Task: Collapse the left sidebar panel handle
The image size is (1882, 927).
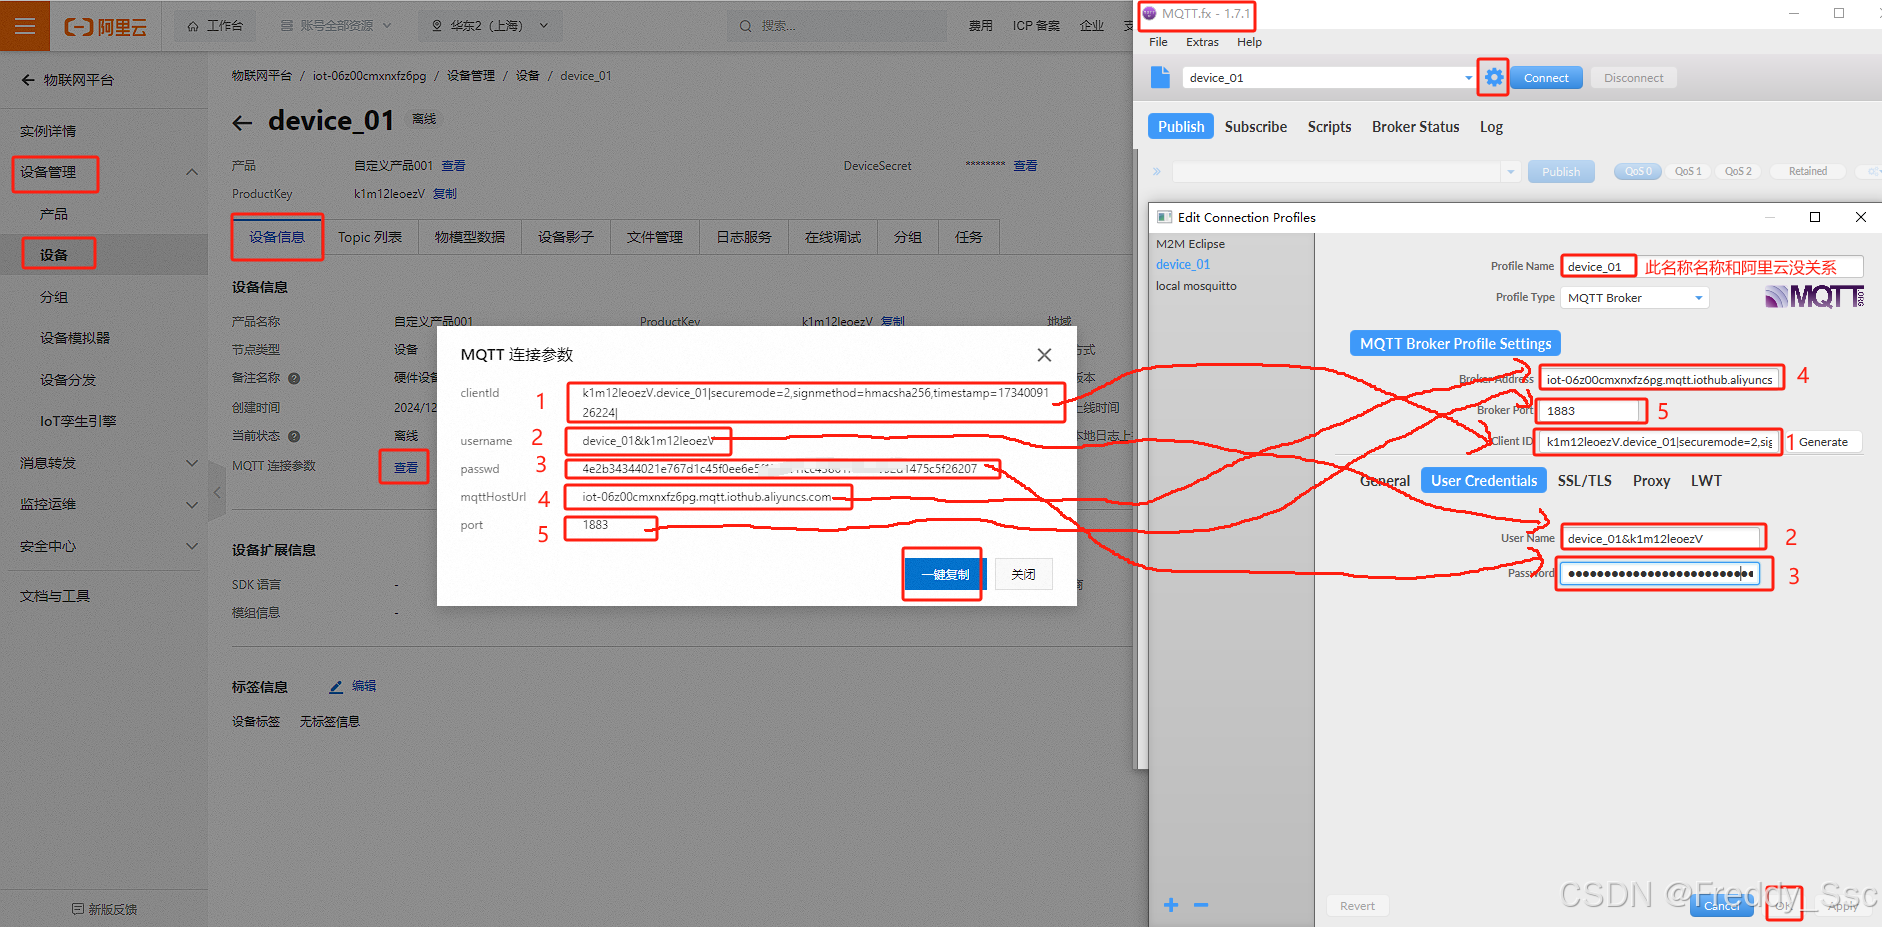Action: coord(217,492)
